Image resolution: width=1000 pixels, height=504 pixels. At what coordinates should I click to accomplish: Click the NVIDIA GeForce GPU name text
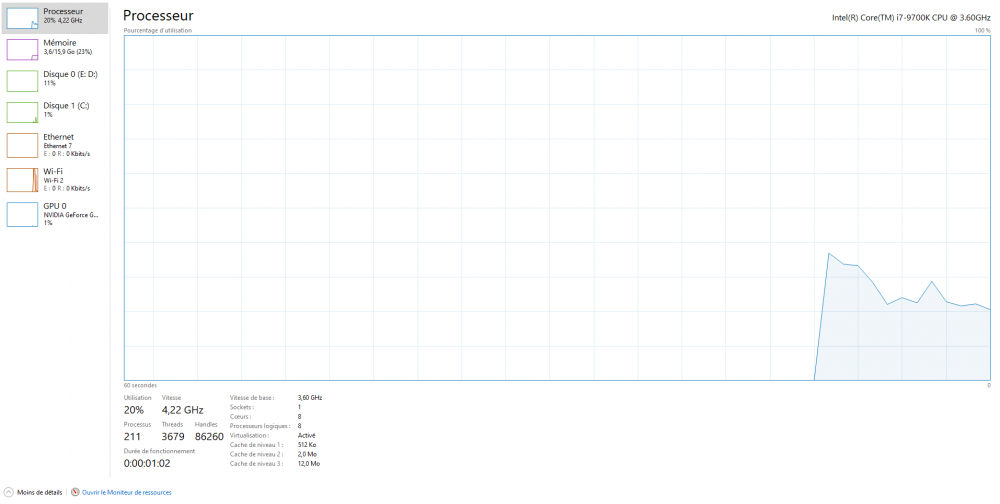point(71,215)
